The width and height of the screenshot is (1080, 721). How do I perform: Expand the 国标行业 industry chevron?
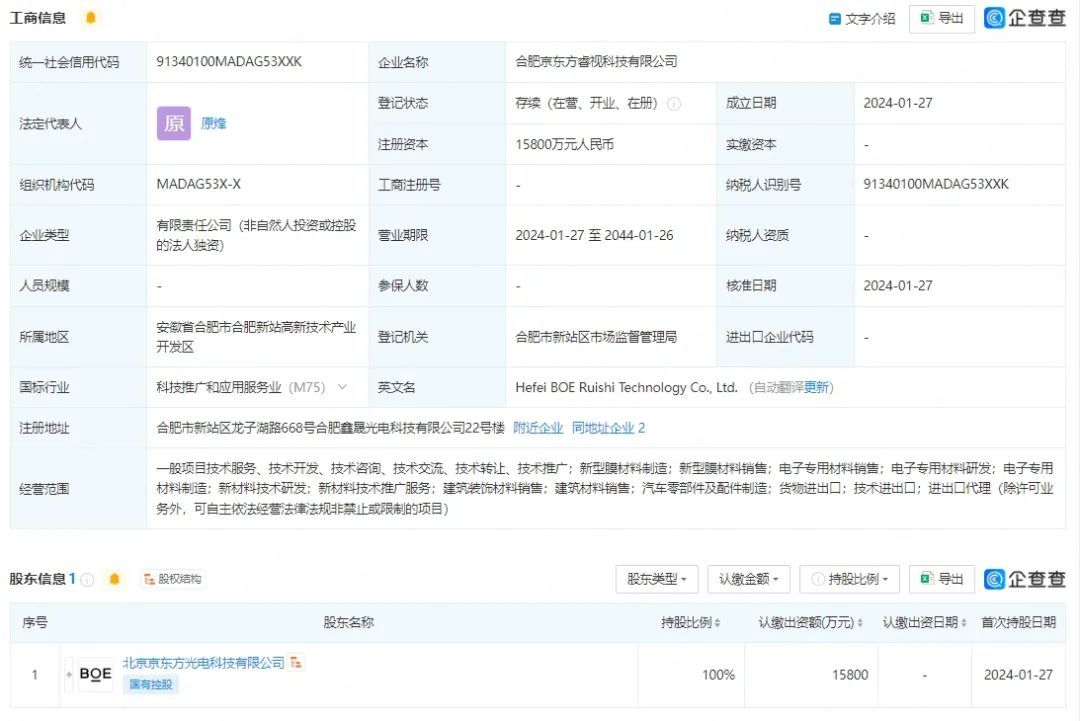(342, 387)
